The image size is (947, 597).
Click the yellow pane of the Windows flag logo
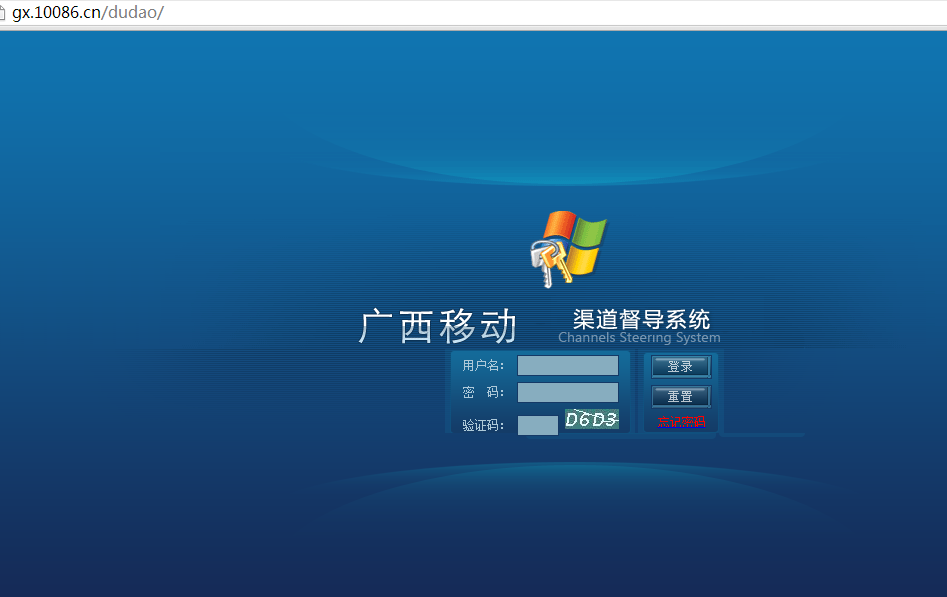tap(583, 260)
